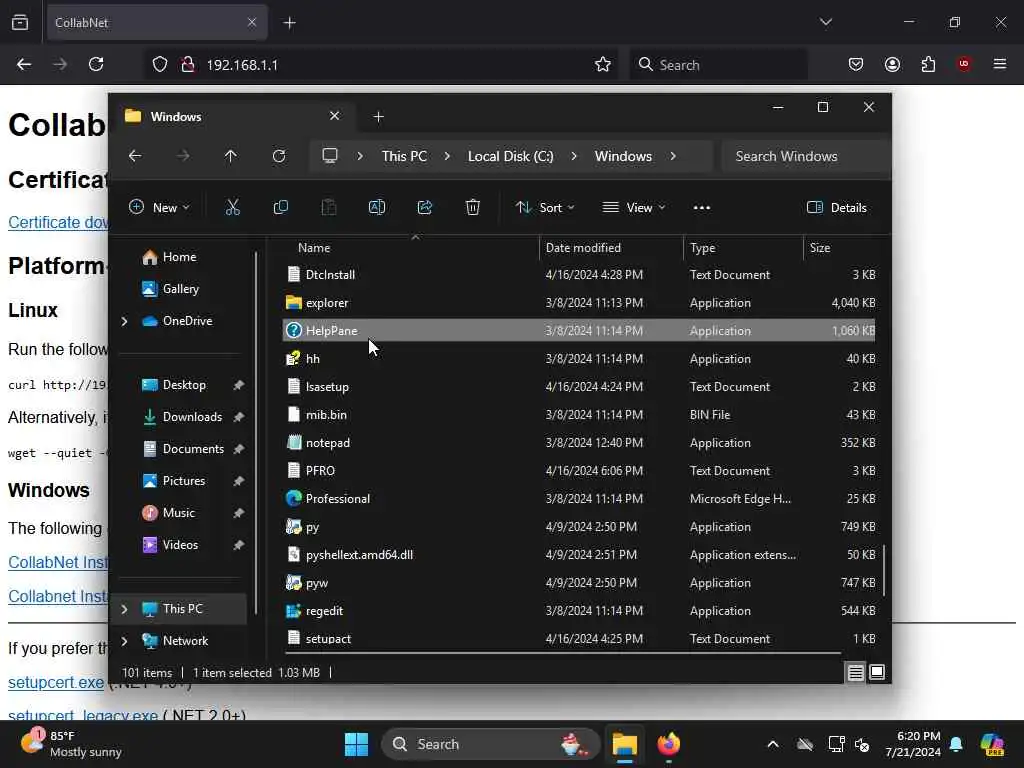Select the explorer application file

[579, 303]
